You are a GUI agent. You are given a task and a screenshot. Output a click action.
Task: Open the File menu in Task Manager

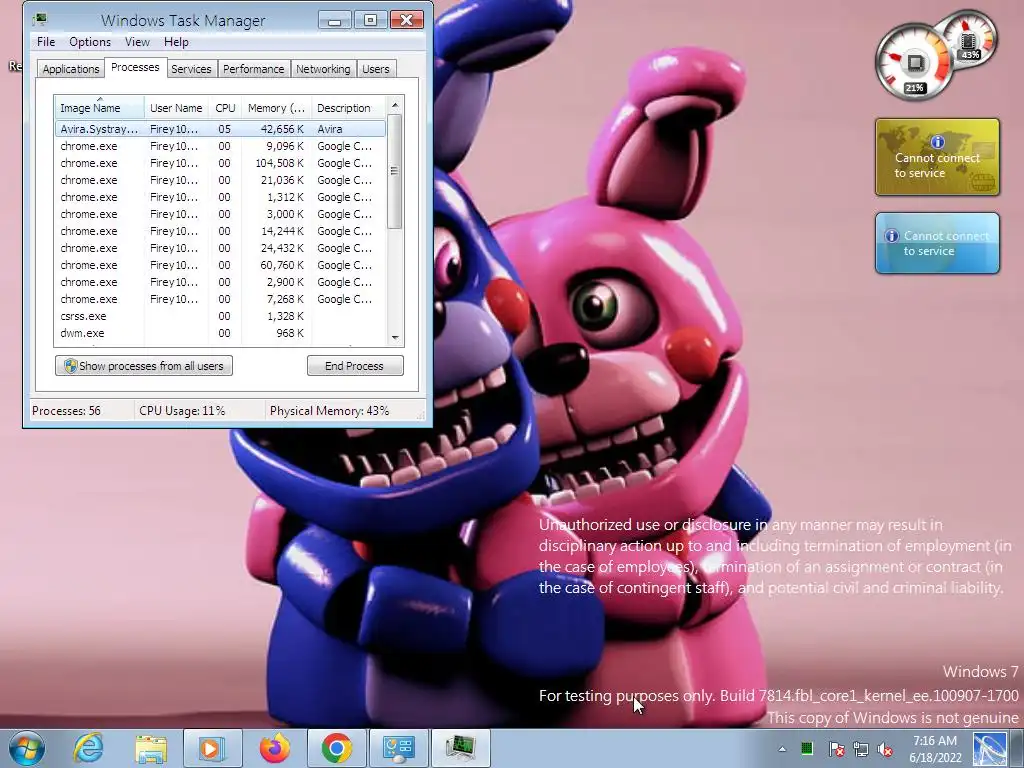tap(46, 42)
